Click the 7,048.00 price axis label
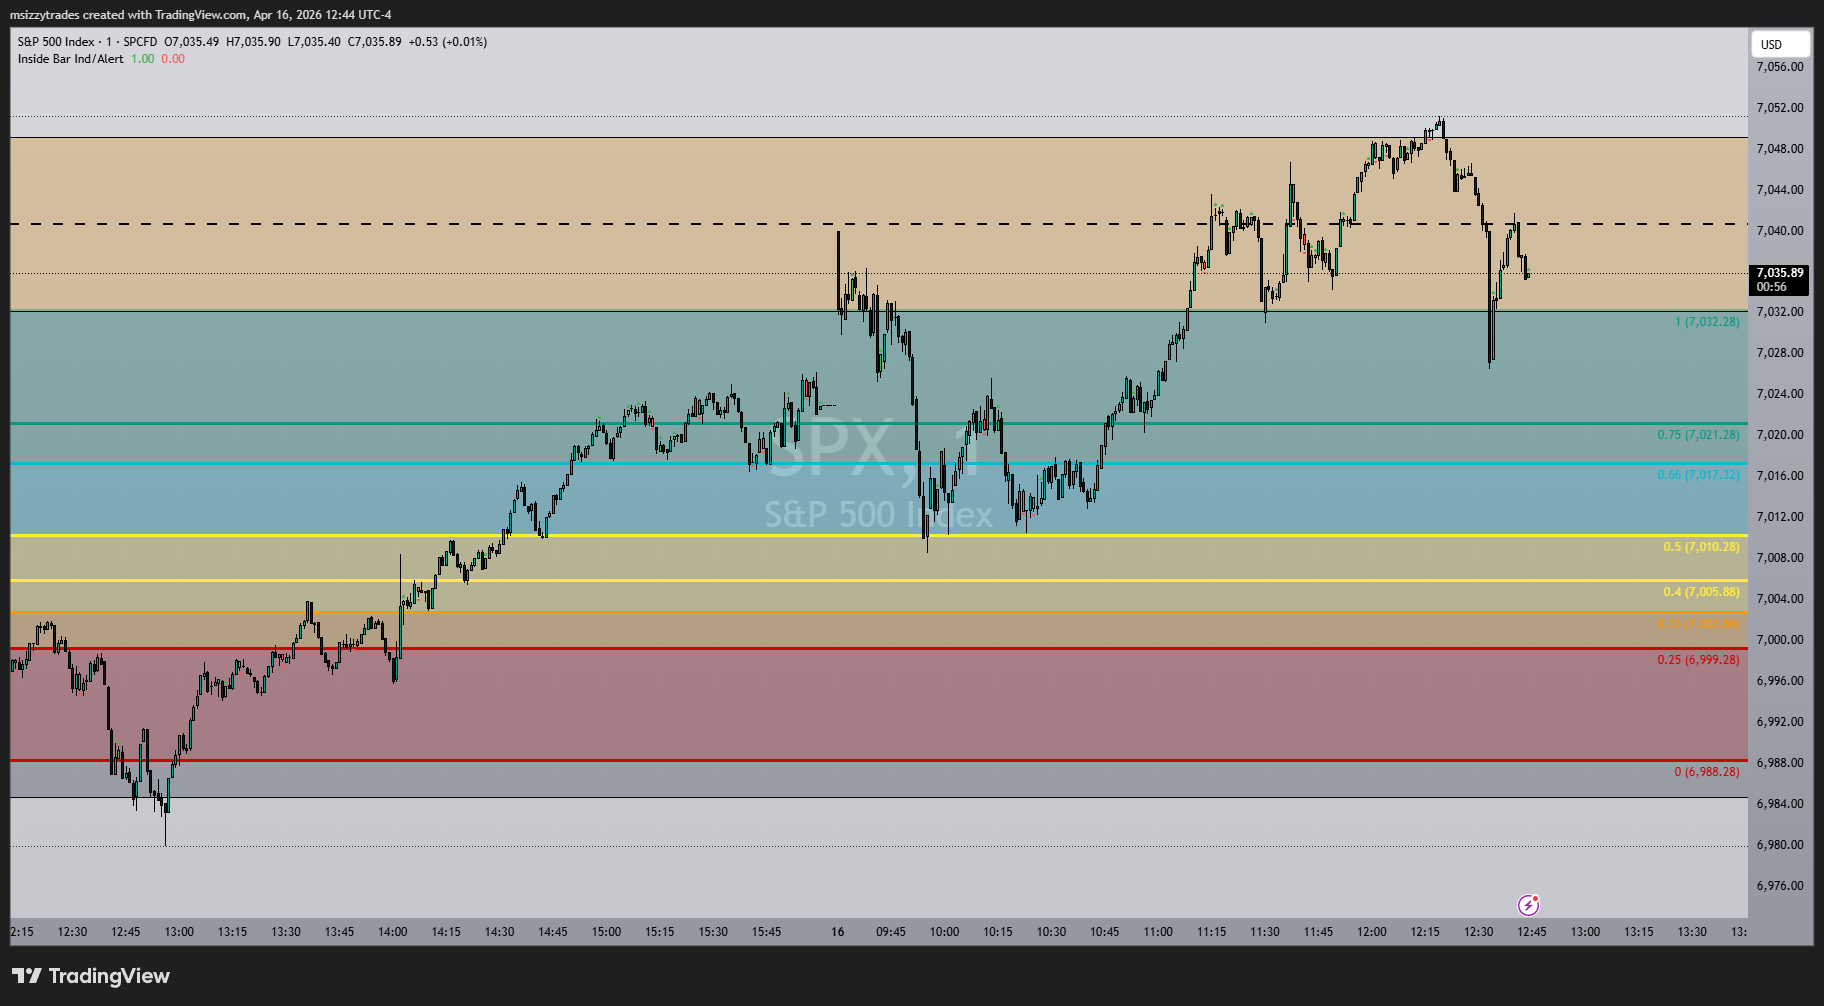 1780,149
